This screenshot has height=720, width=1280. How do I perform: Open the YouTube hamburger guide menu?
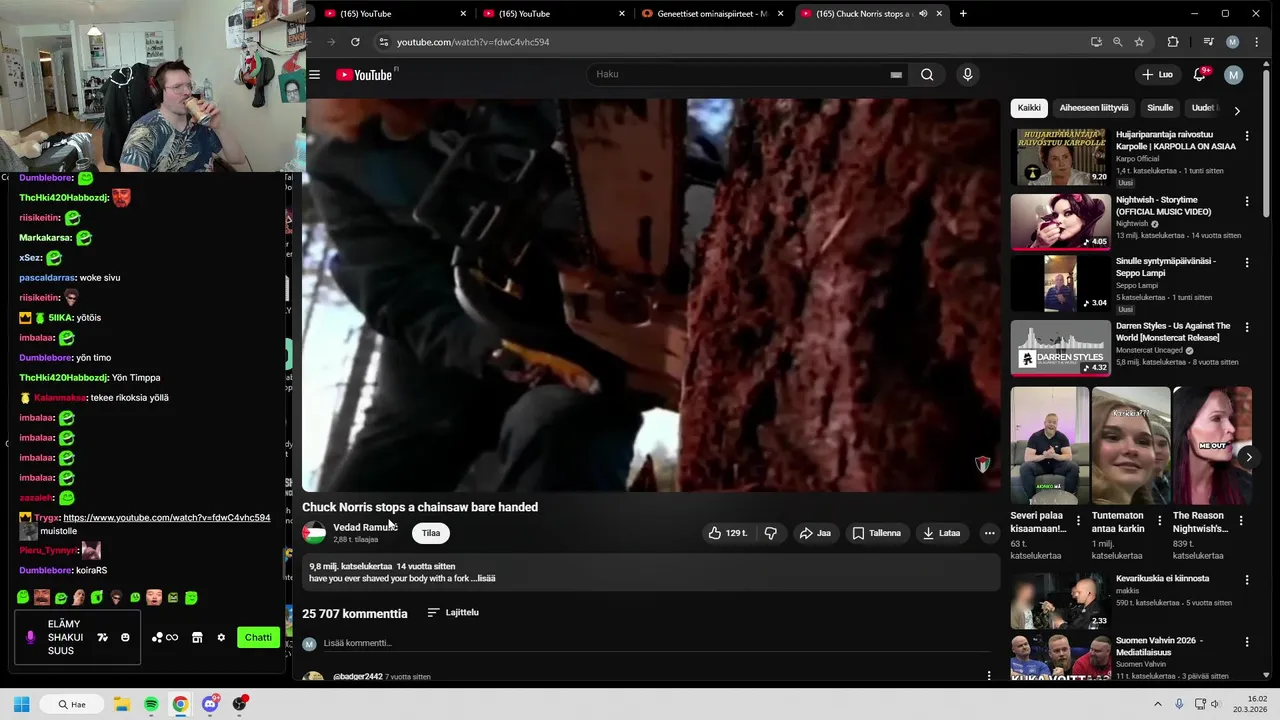point(314,75)
